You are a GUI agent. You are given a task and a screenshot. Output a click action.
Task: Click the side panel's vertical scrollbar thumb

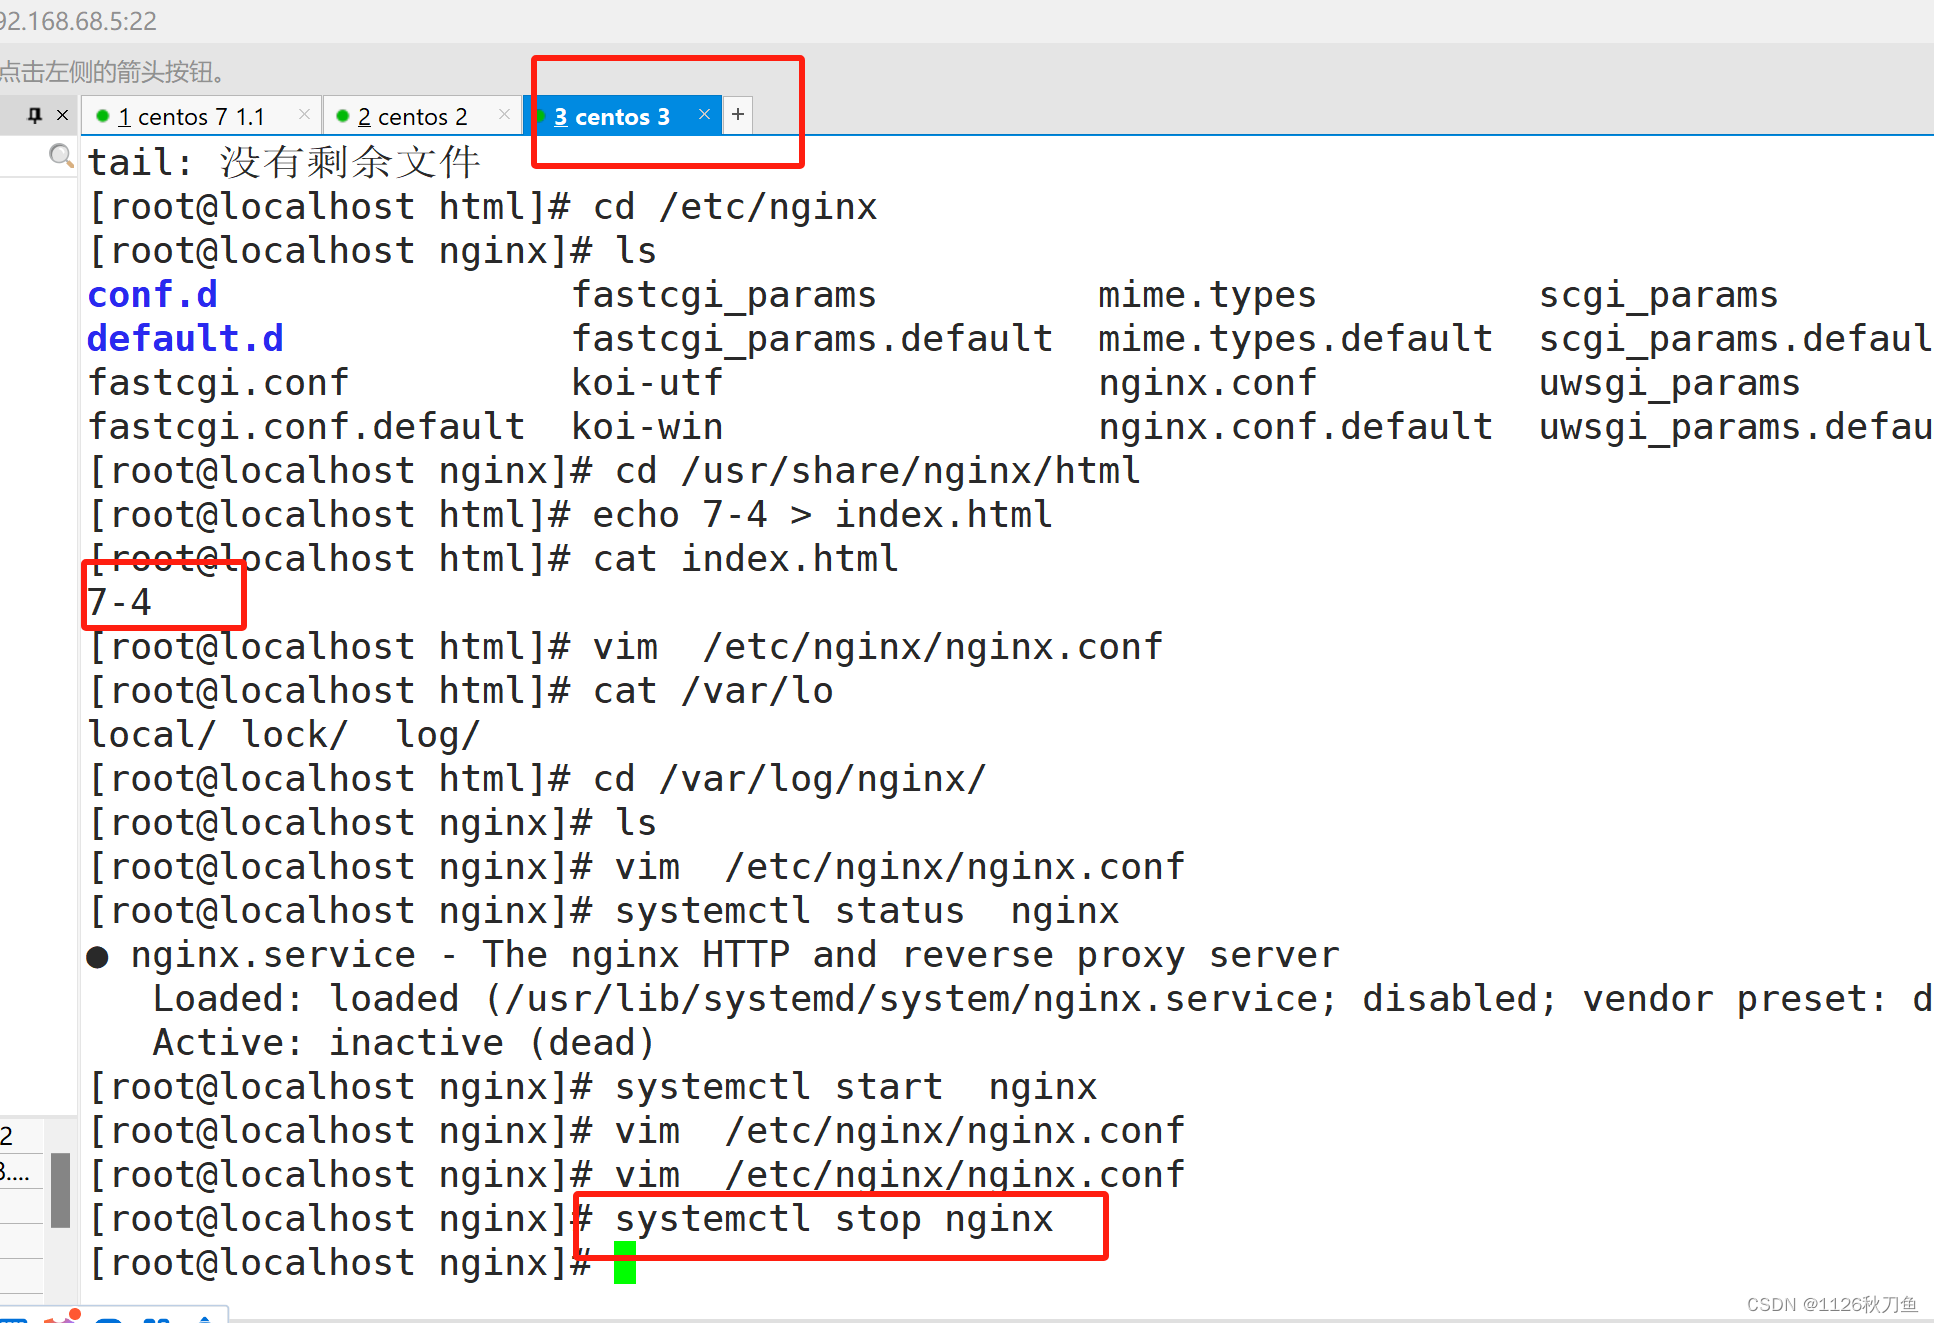pyautogui.click(x=60, y=1189)
